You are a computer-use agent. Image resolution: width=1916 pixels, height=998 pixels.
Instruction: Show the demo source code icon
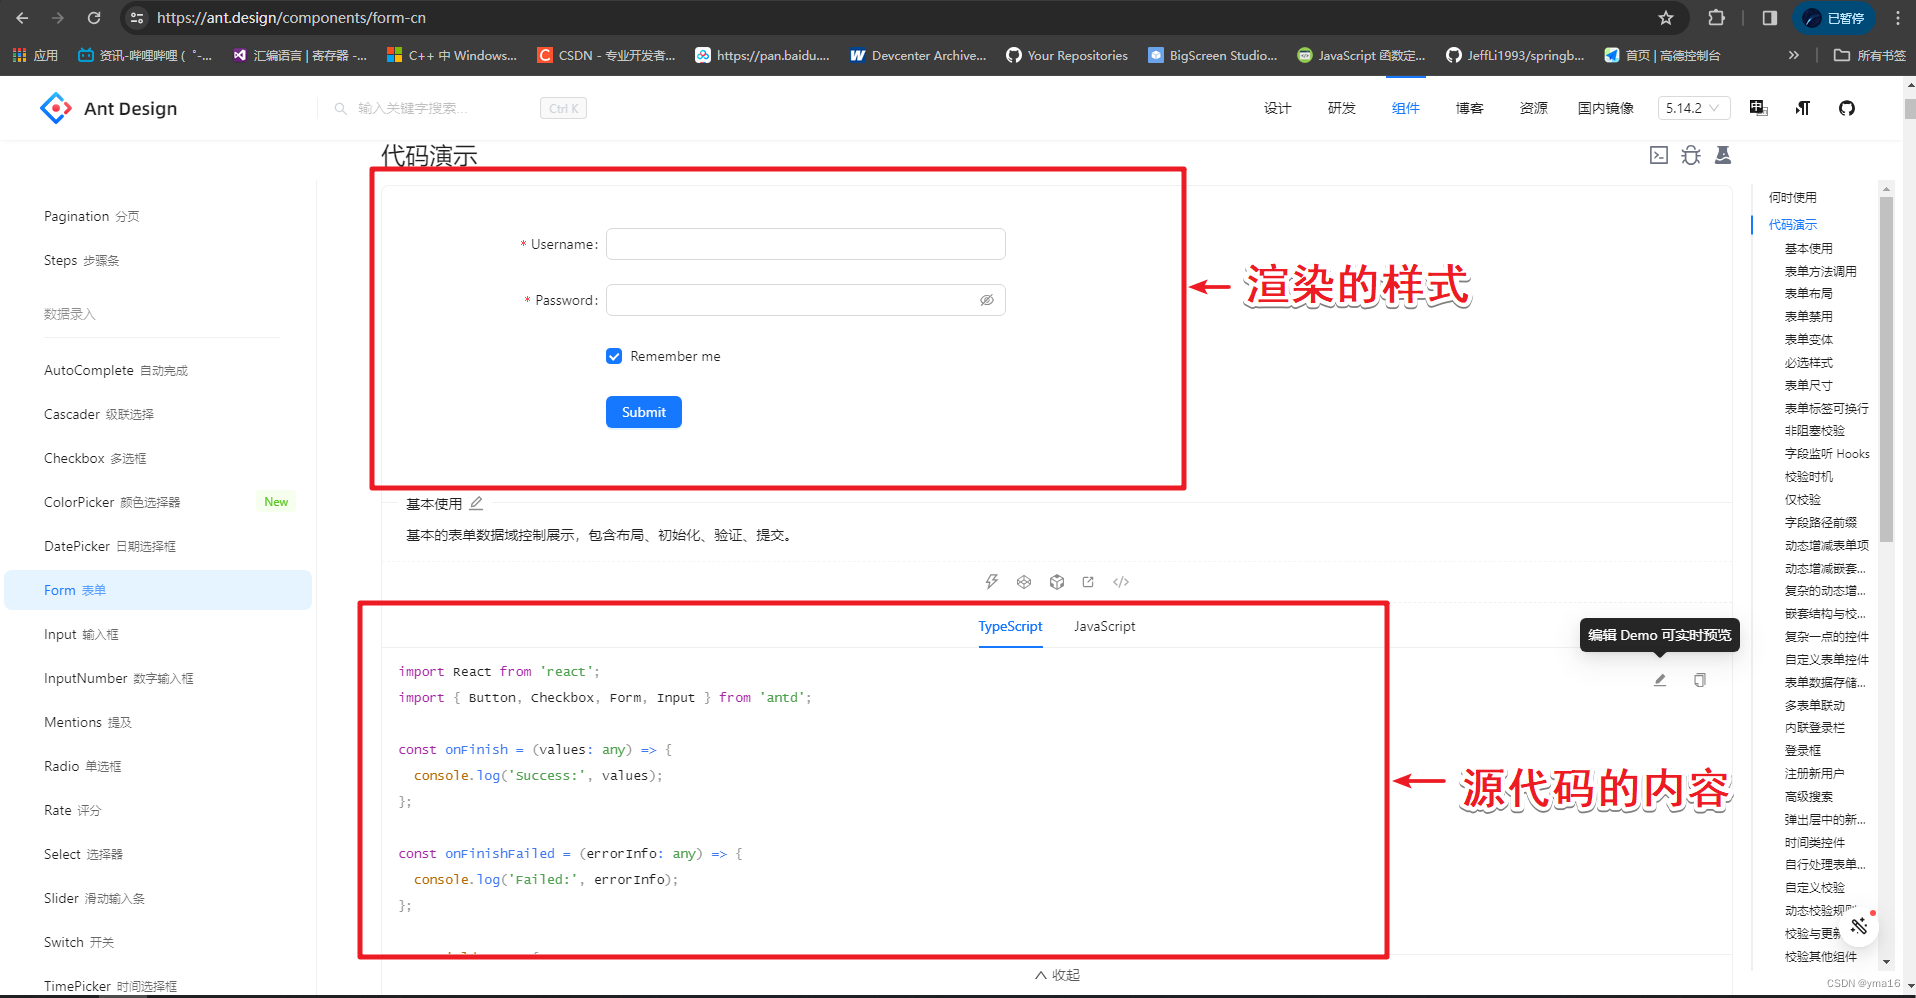coord(1121,581)
